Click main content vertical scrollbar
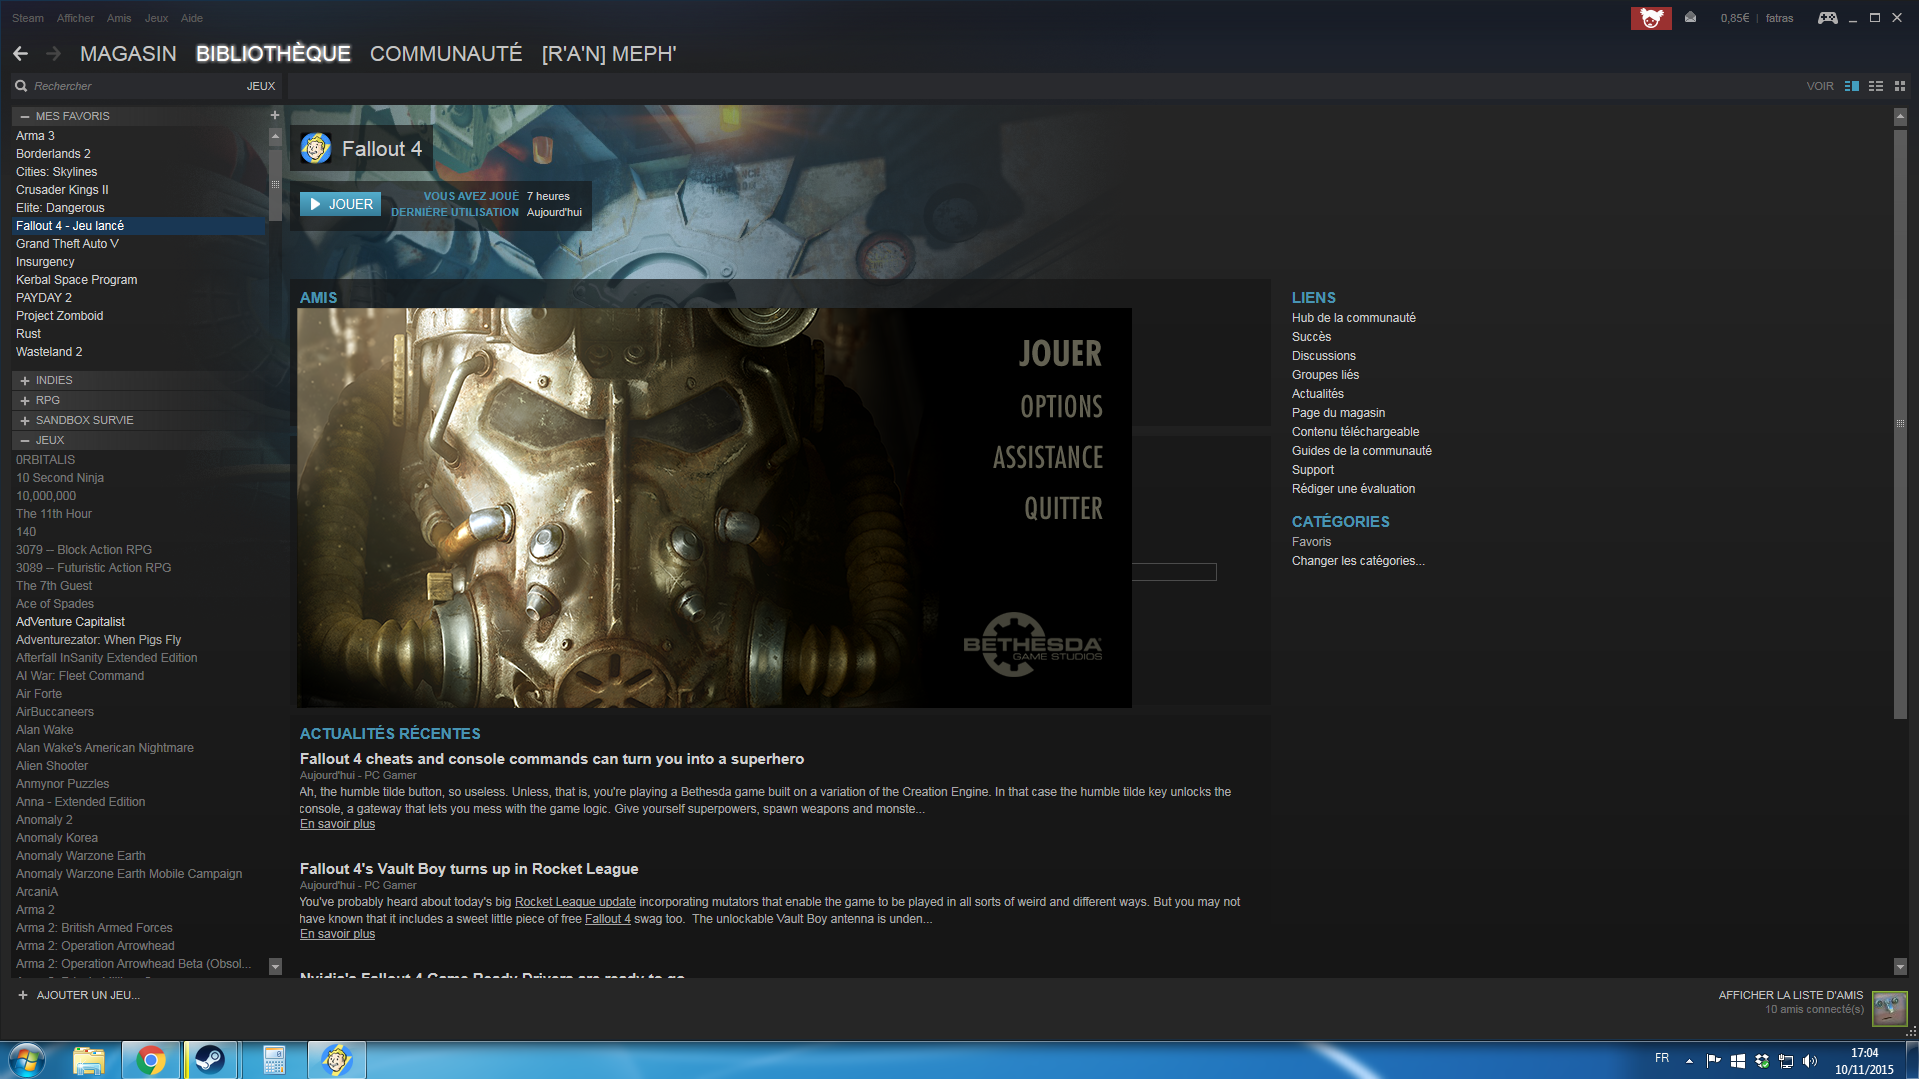This screenshot has width=1919, height=1079. [1900, 423]
